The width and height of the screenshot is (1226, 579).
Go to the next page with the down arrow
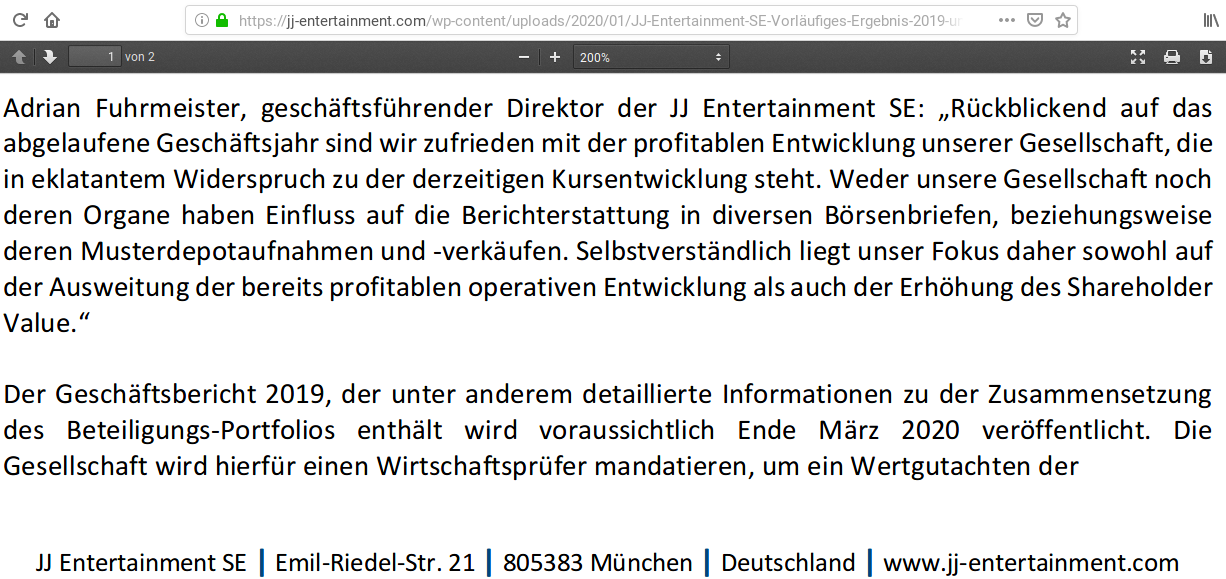pyautogui.click(x=49, y=57)
